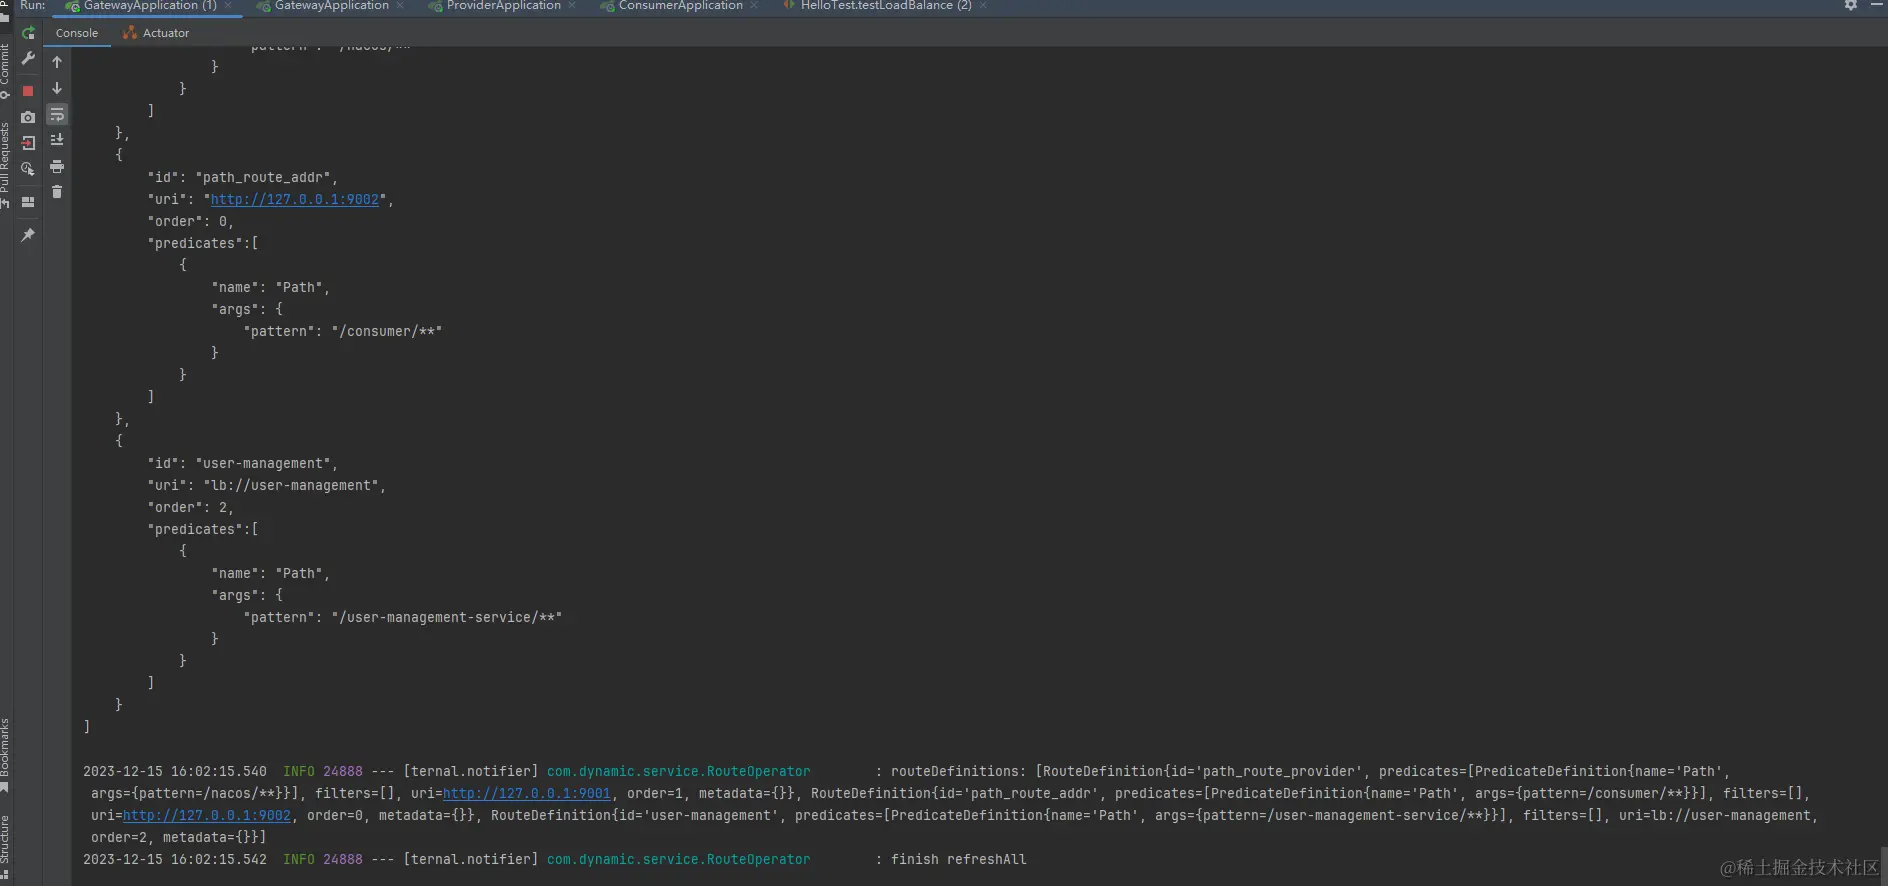This screenshot has height=886, width=1888.
Task: Click the timestamp 2023-12-15 16:02:15.542
Action: click(175, 859)
